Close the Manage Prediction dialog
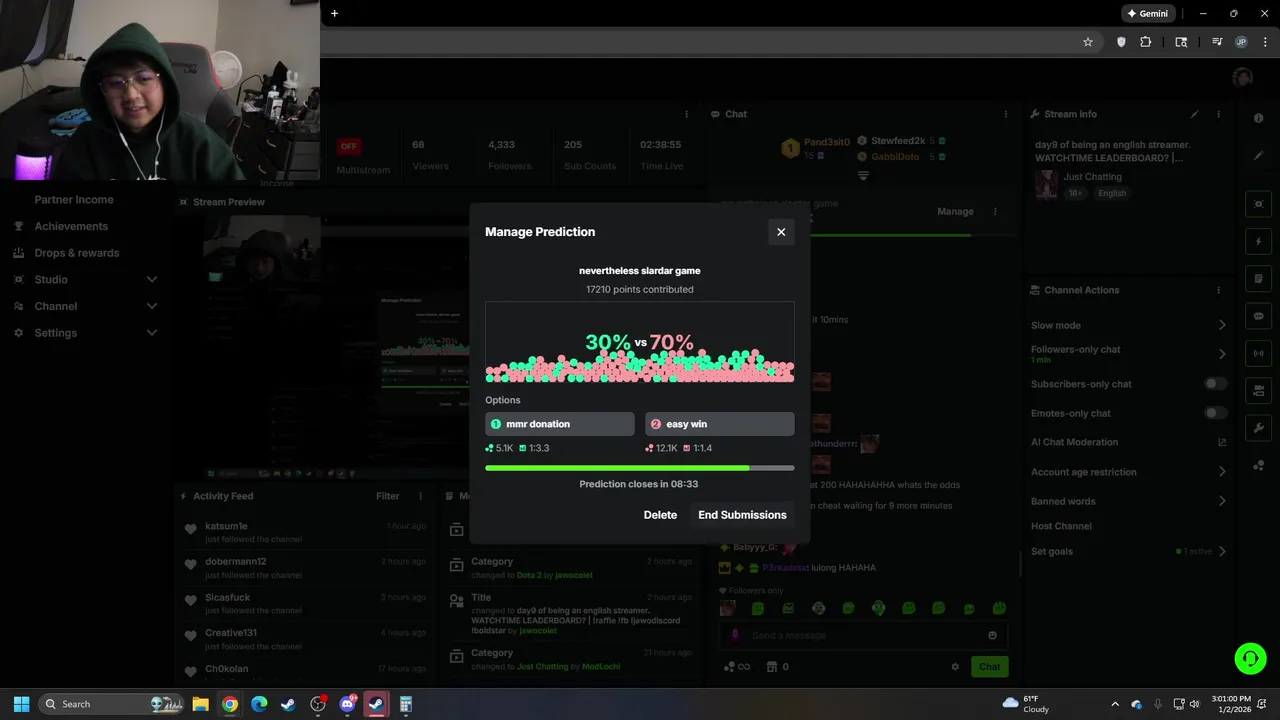This screenshot has height=720, width=1280. tap(781, 232)
